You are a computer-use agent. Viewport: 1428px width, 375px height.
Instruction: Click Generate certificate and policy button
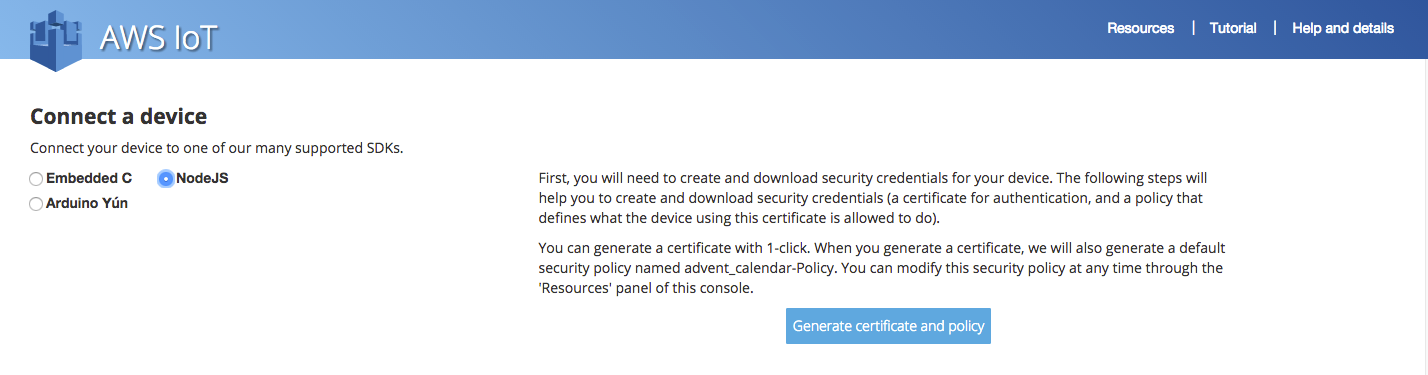[888, 326]
